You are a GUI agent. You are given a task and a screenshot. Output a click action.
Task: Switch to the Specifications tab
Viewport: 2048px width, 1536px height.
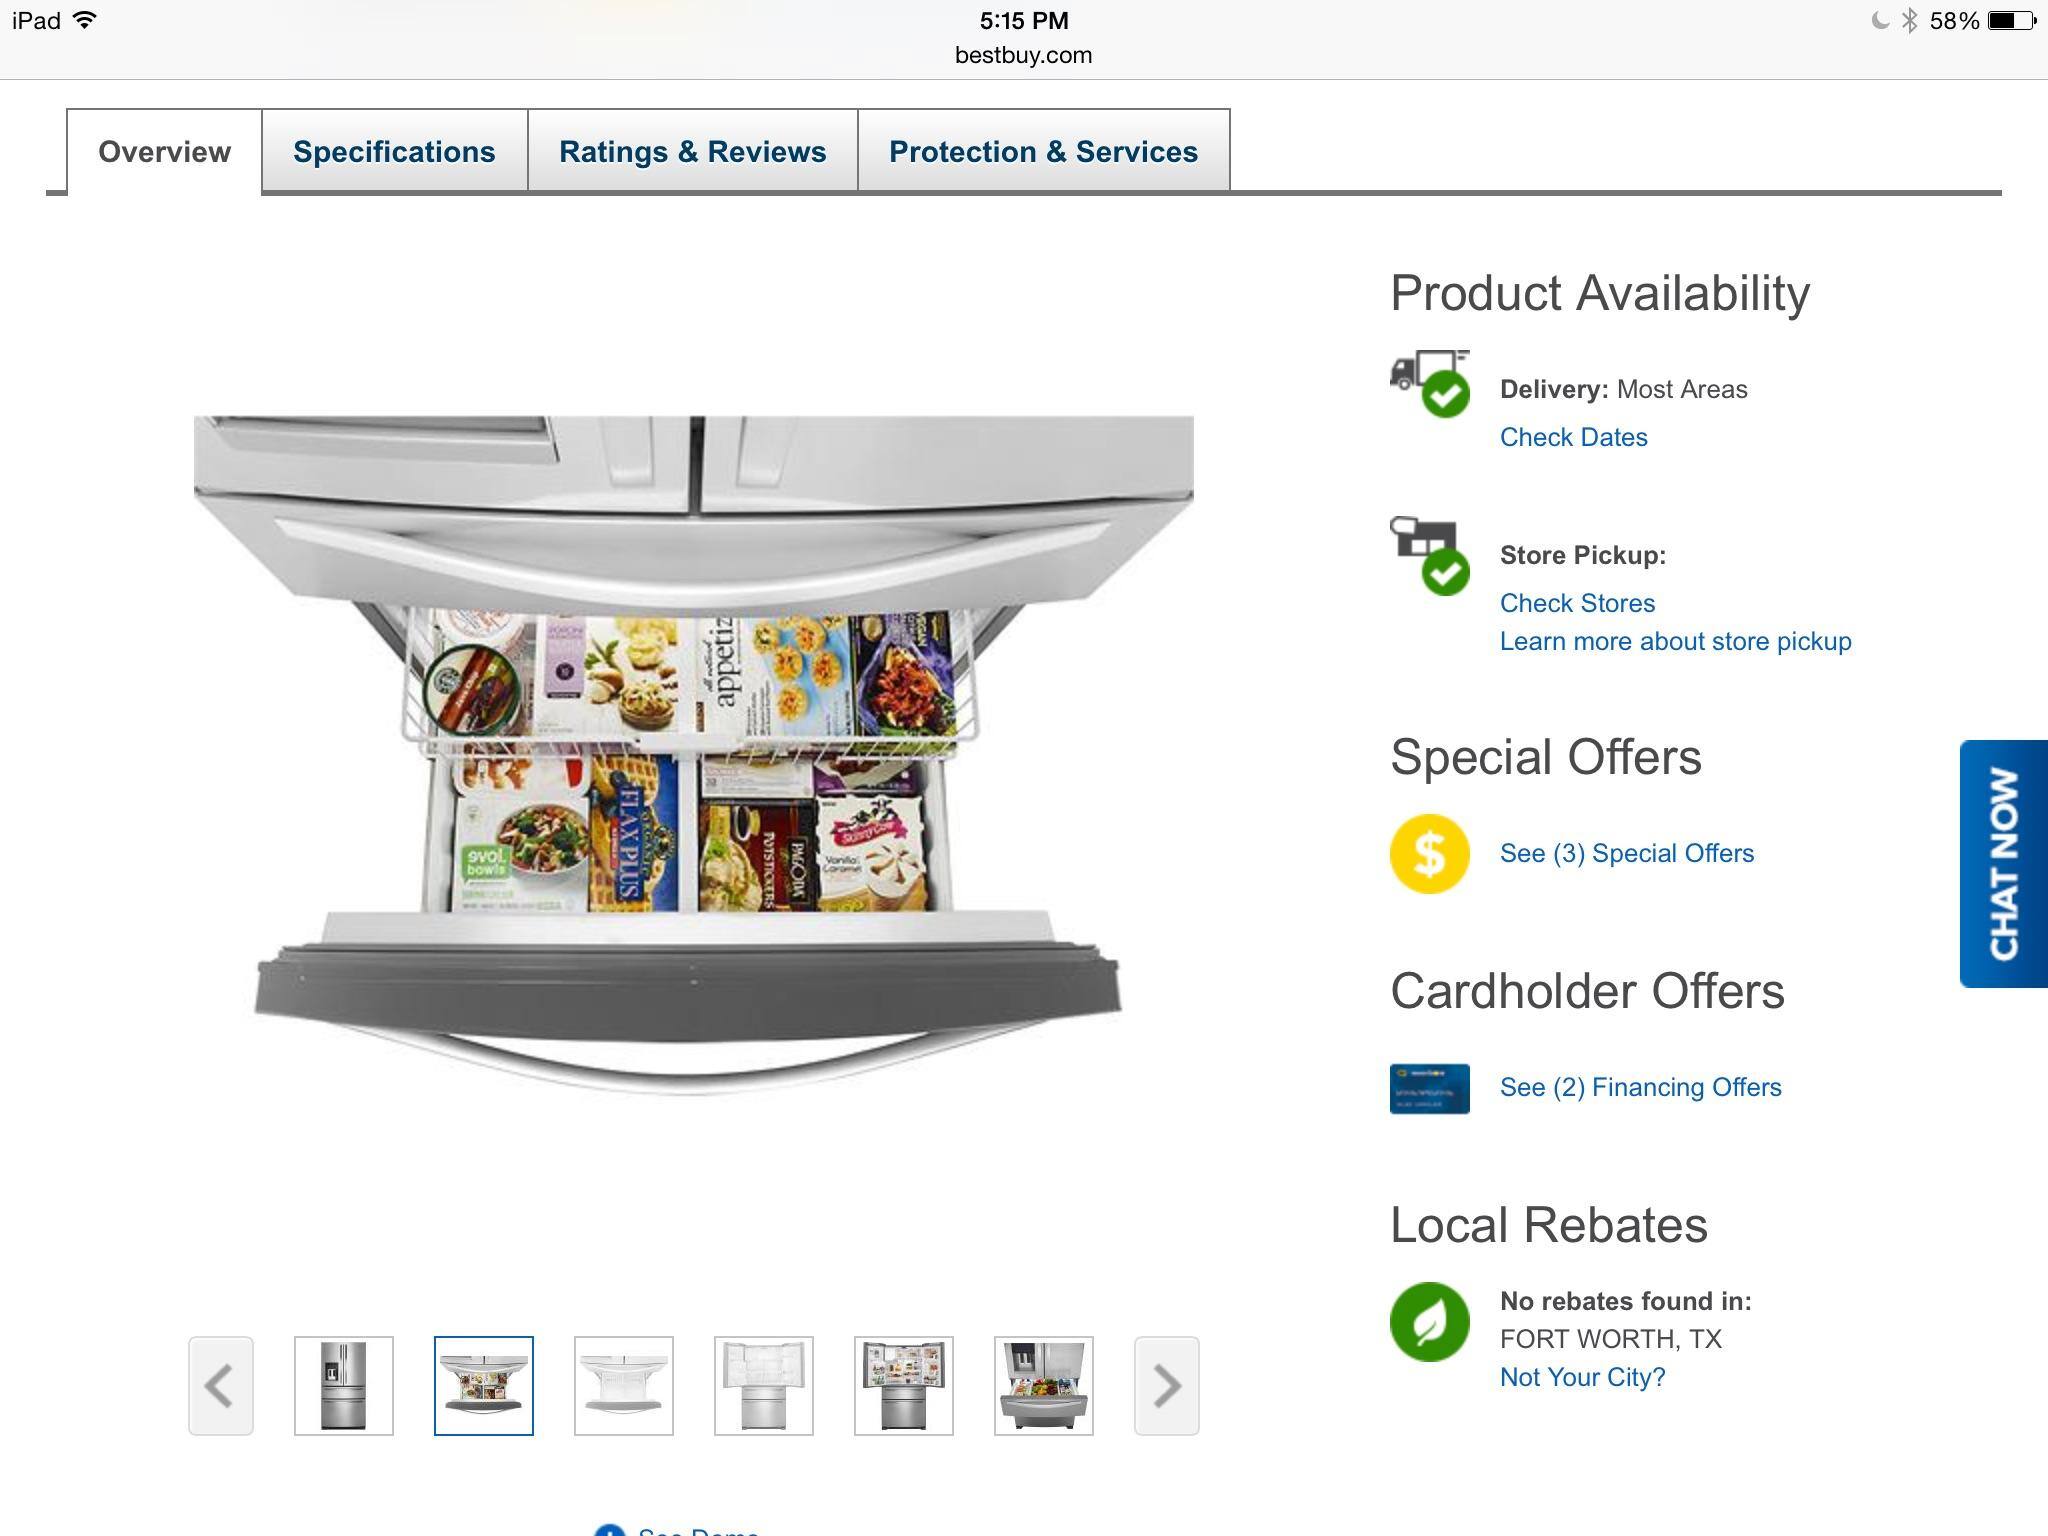[394, 151]
